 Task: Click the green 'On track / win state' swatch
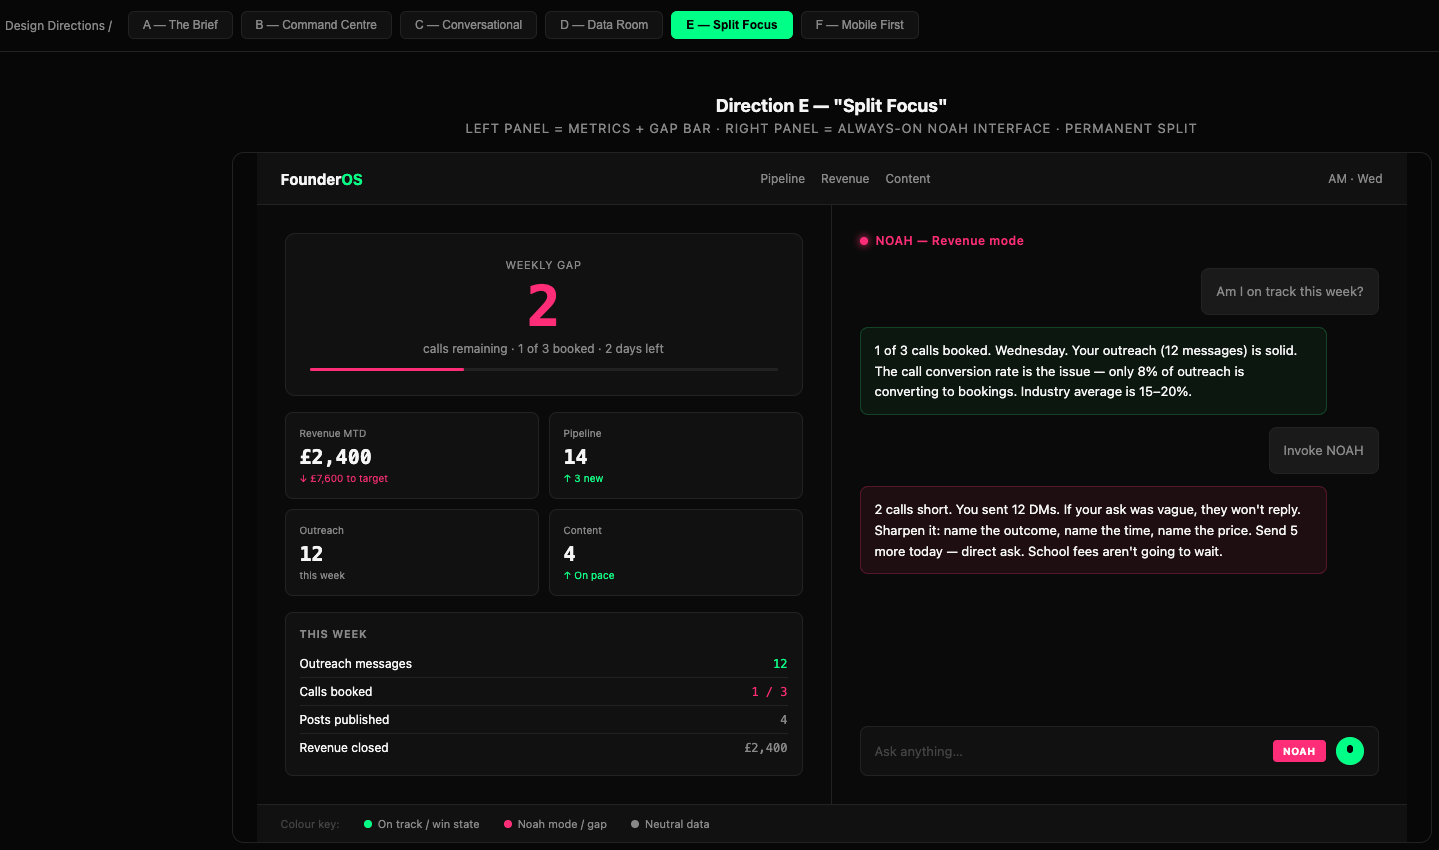click(368, 824)
